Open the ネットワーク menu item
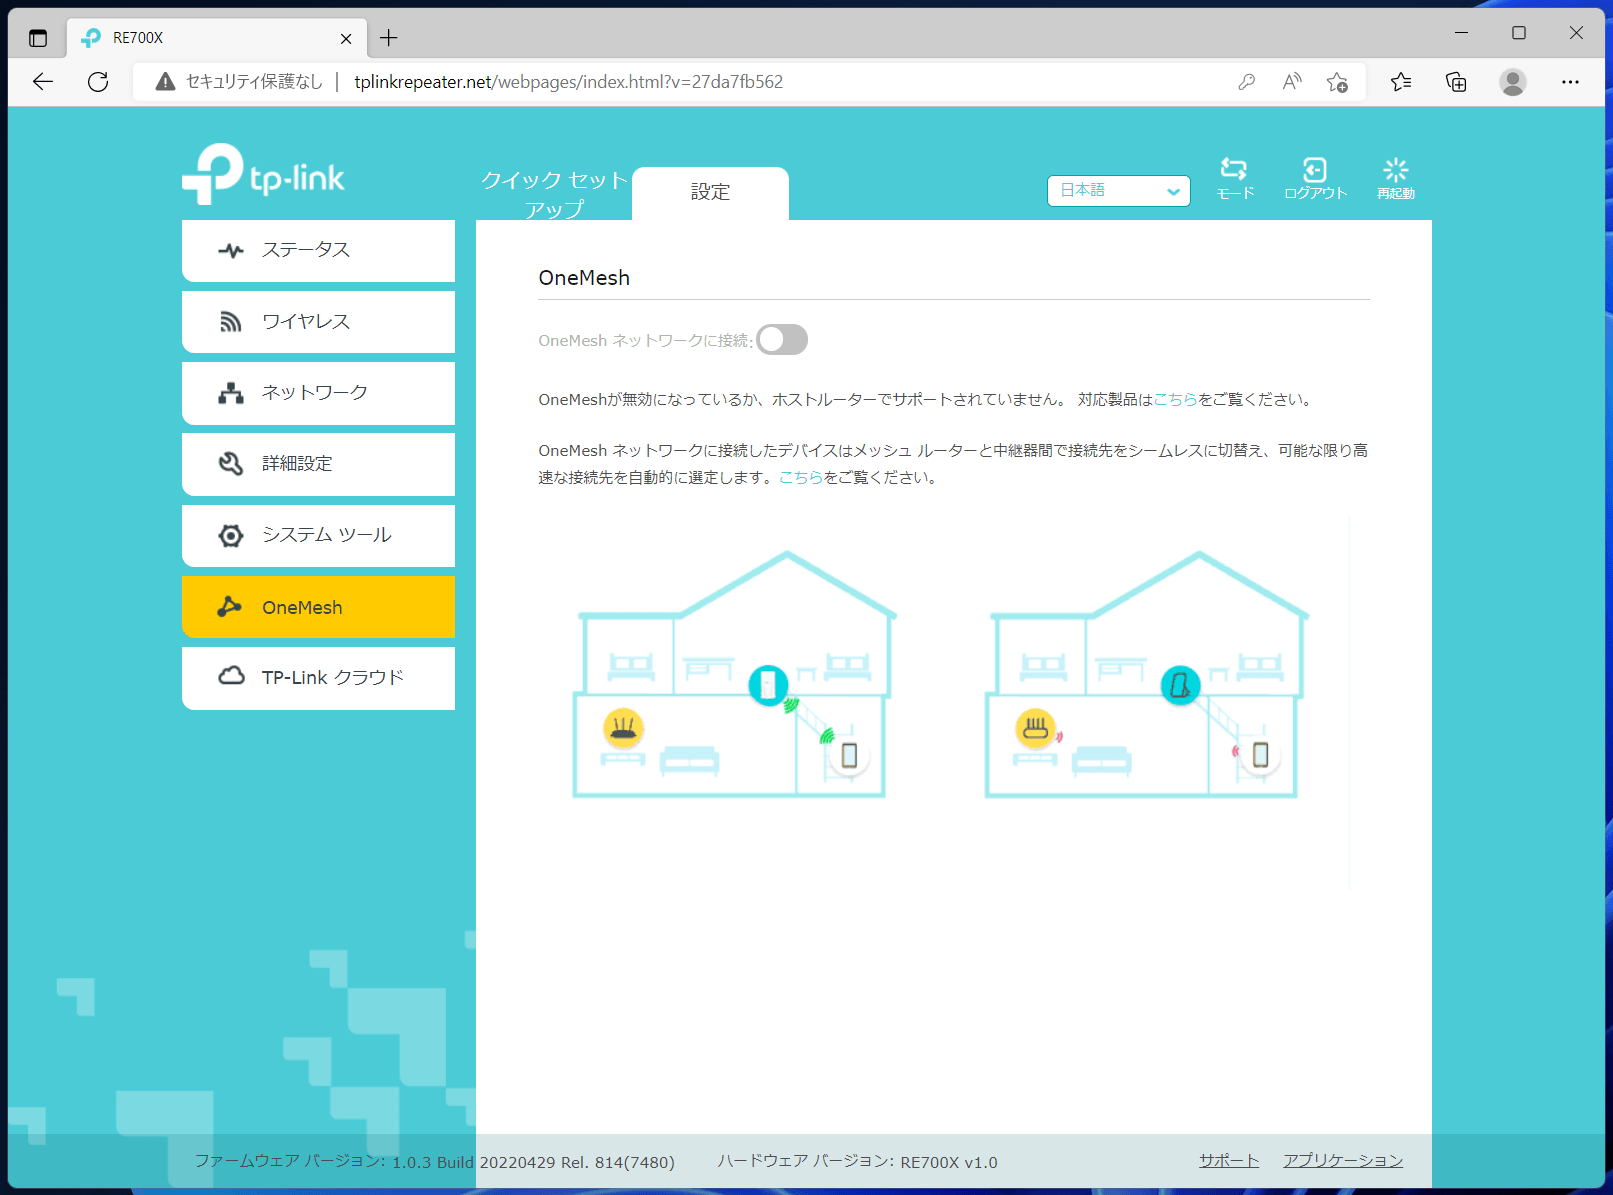1613x1195 pixels. tap(318, 392)
